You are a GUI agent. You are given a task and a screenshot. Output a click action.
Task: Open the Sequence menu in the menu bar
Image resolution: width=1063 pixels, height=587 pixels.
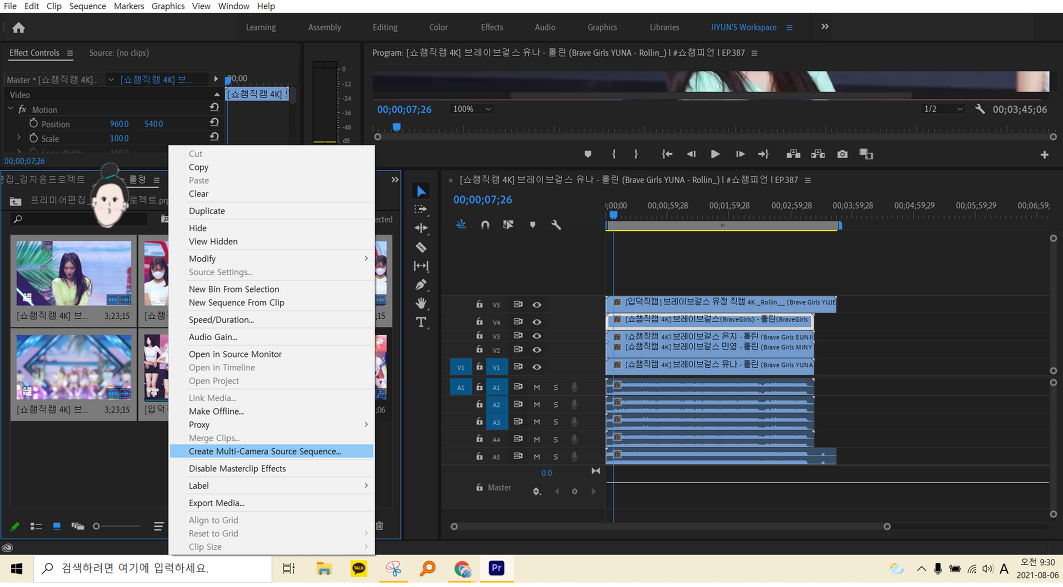point(87,6)
